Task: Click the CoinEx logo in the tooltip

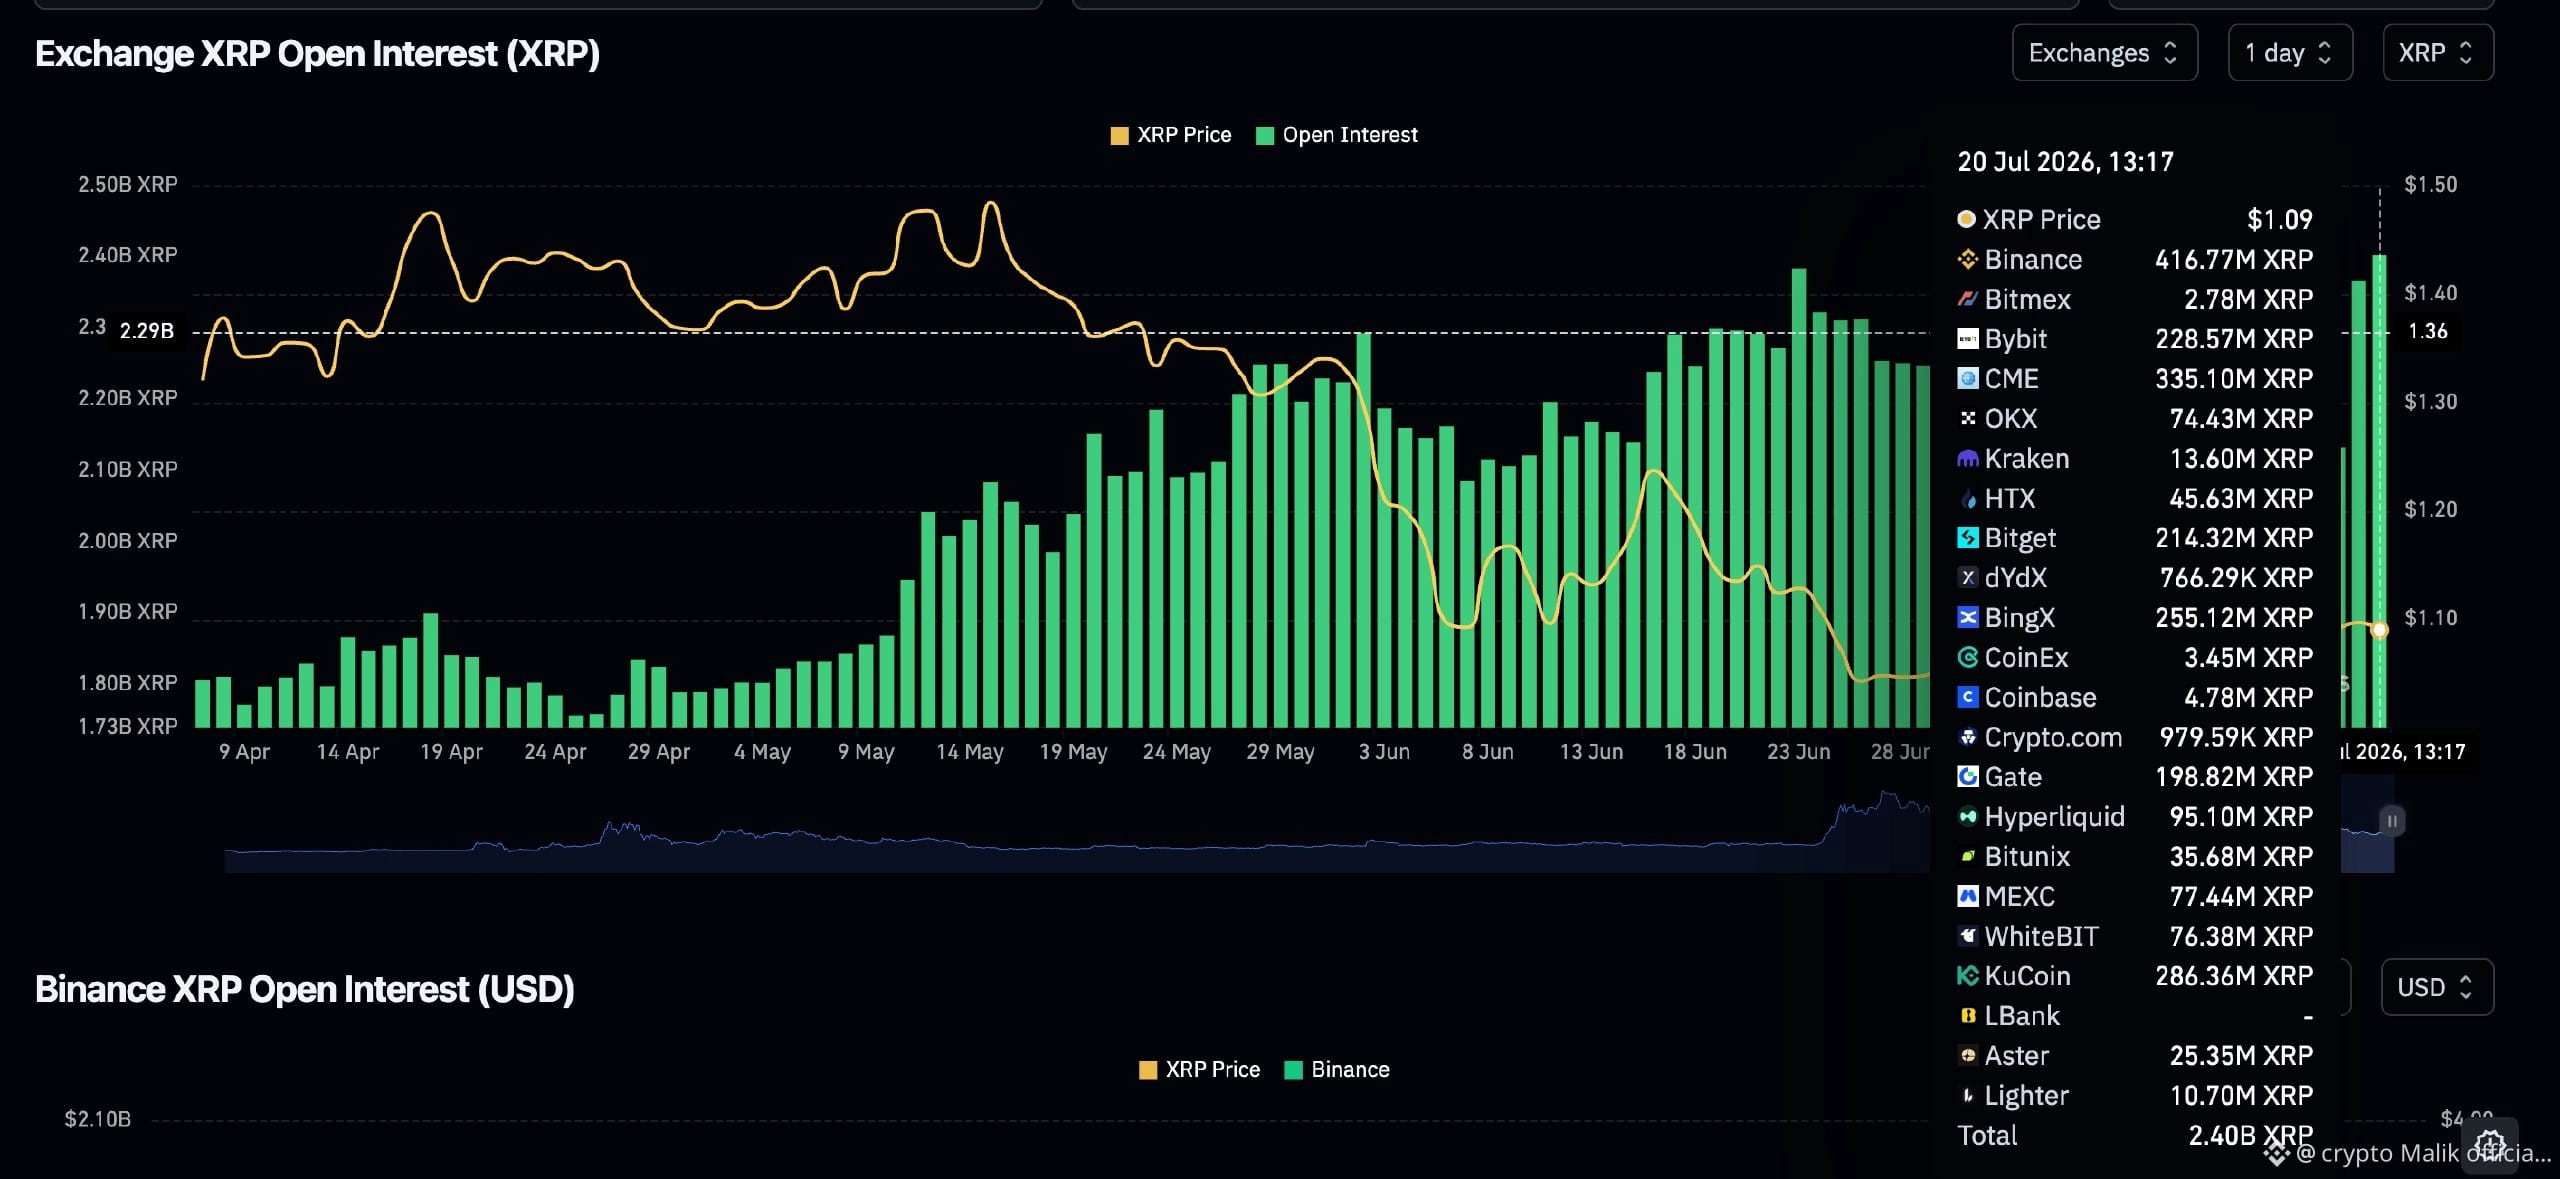Action: (x=1967, y=658)
